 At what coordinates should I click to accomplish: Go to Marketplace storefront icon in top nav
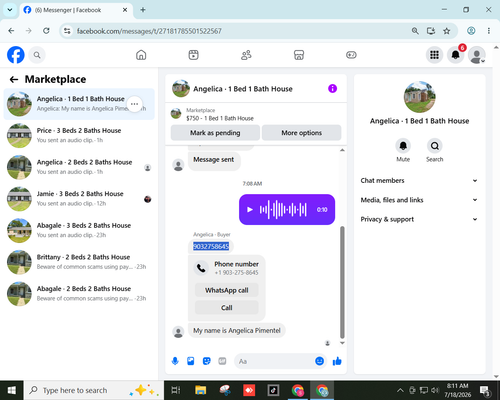tap(299, 55)
